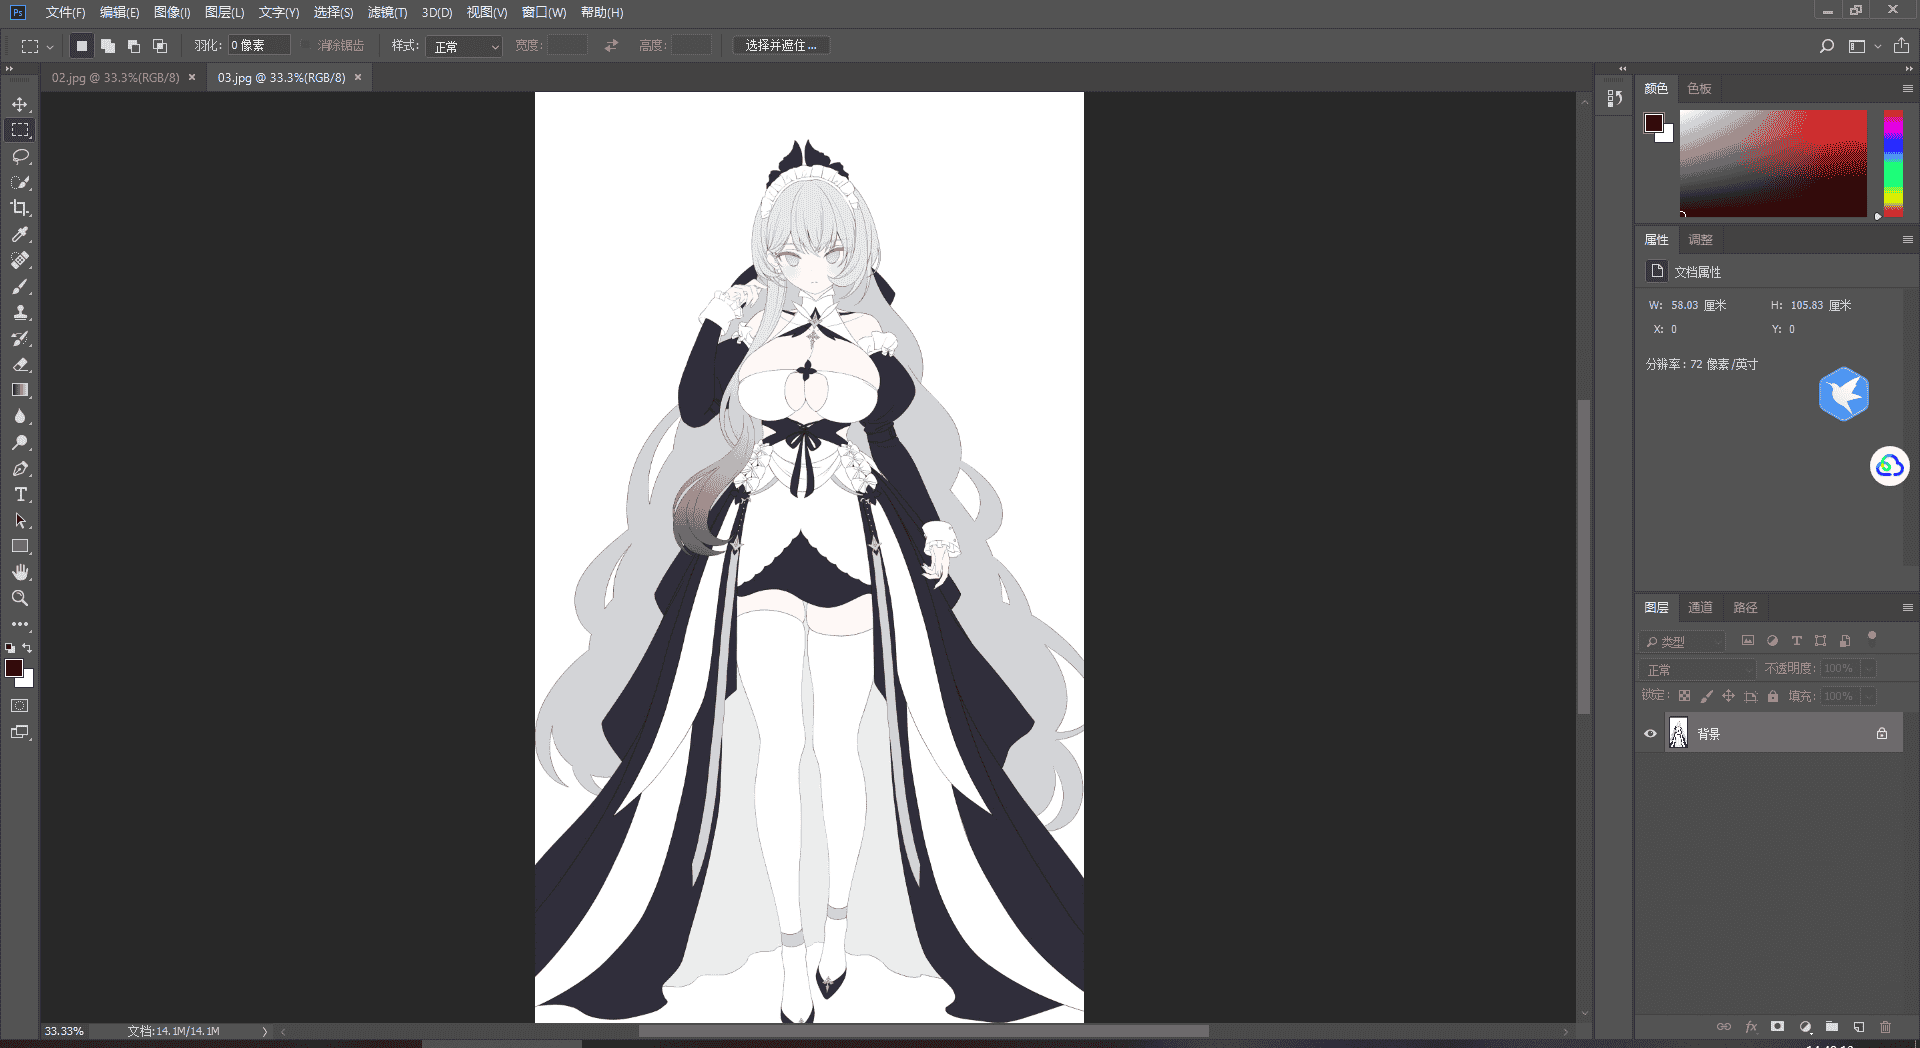
Task: Select the Lasso tool
Action: coord(20,156)
